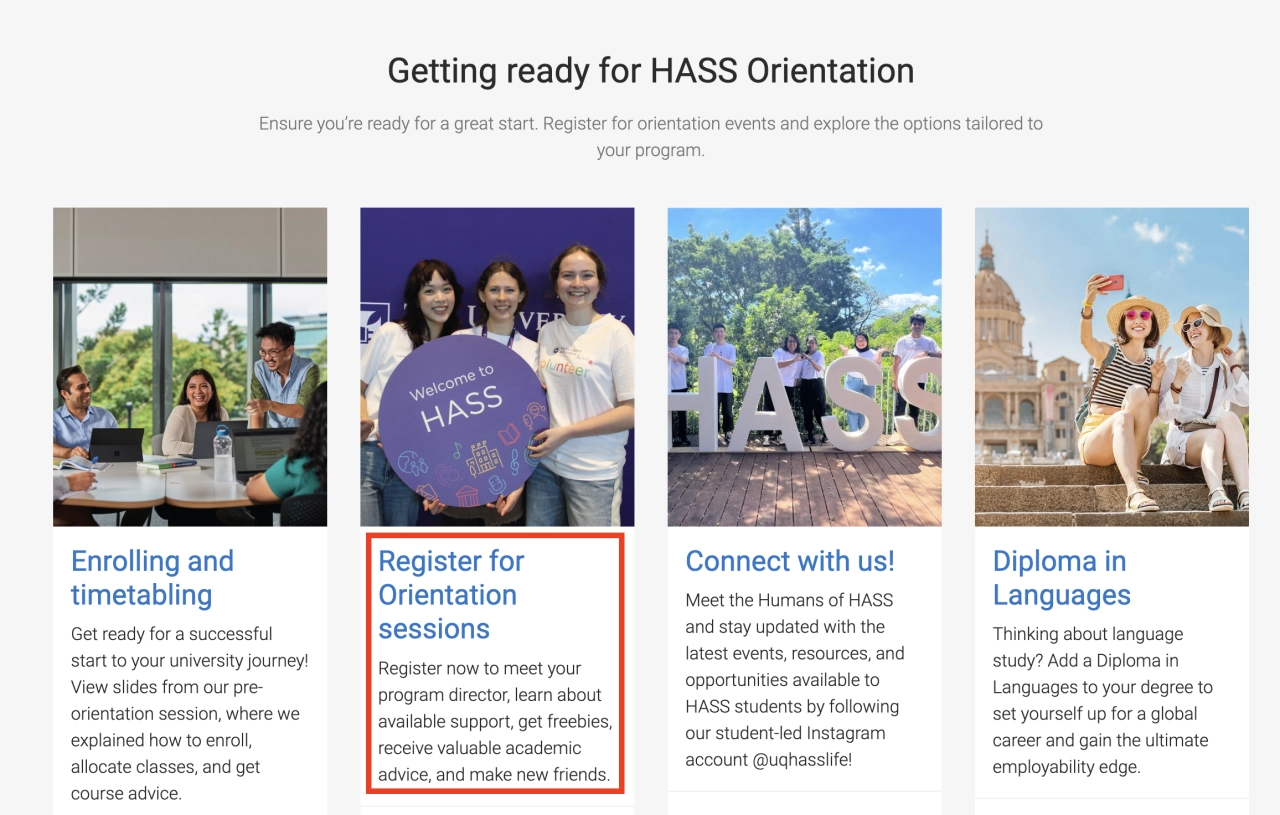
Task: Click the two travellers selfie photo
Action: pyautogui.click(x=1112, y=367)
